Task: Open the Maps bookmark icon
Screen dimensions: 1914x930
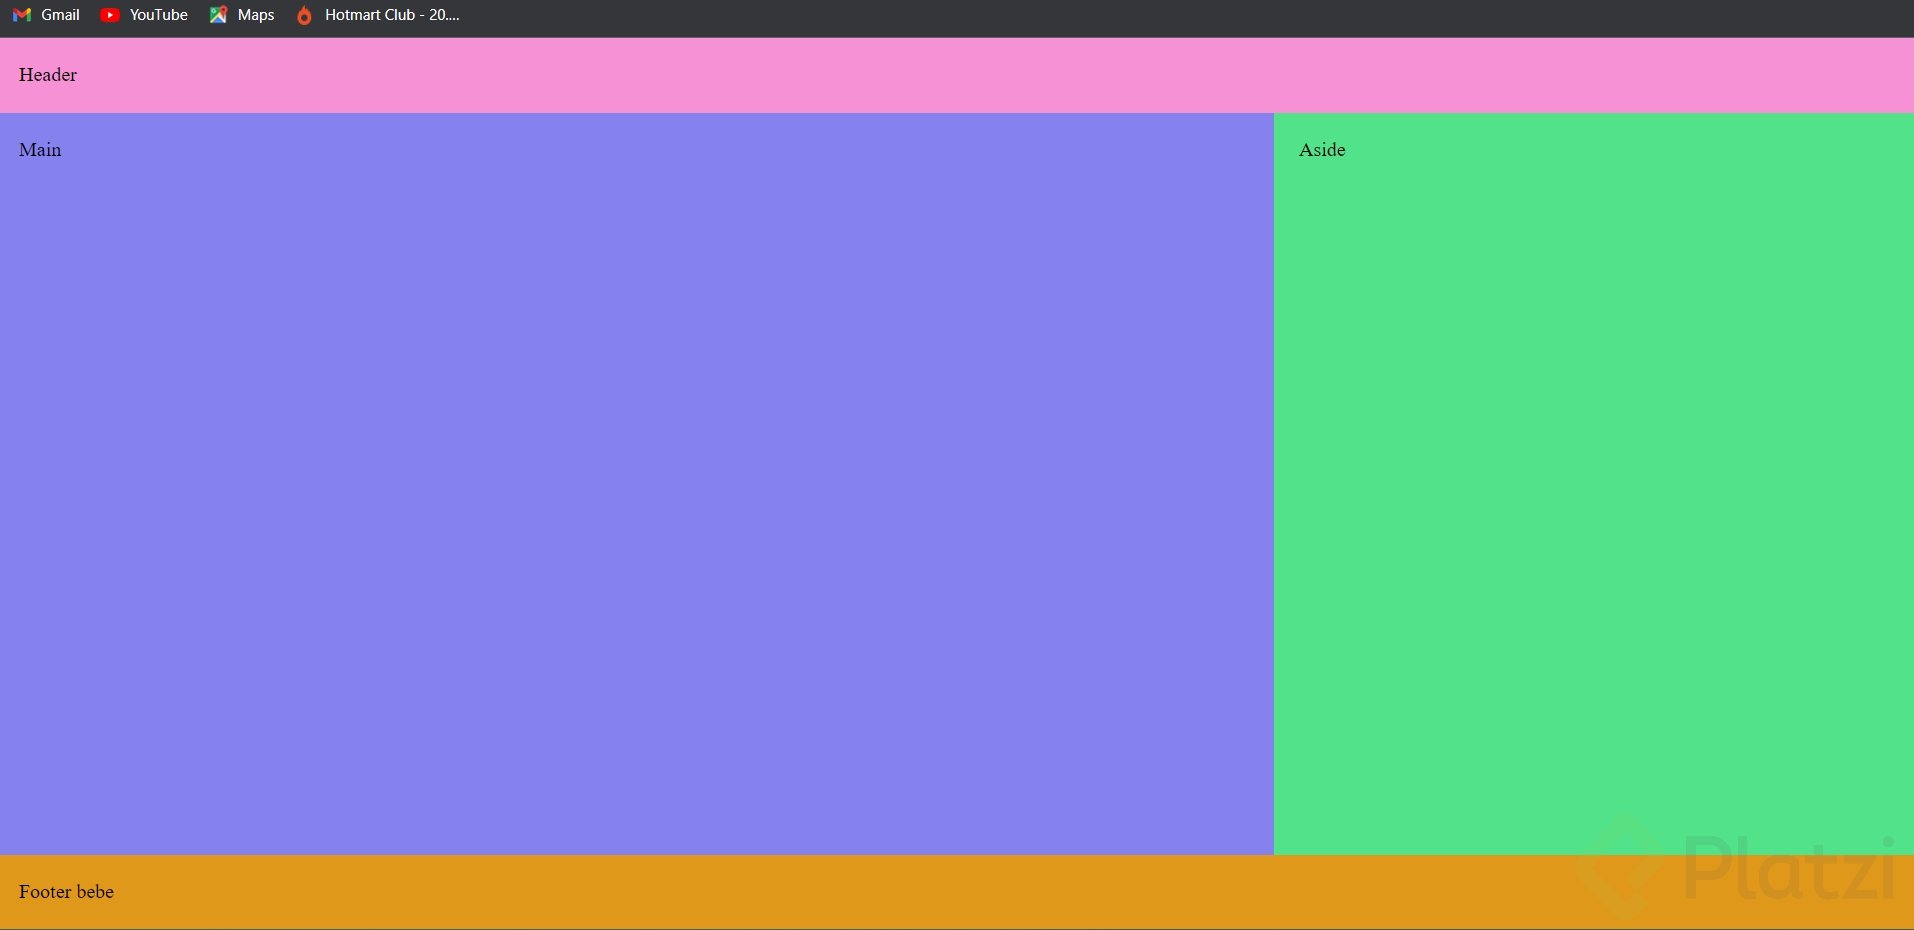Action: tap(218, 15)
